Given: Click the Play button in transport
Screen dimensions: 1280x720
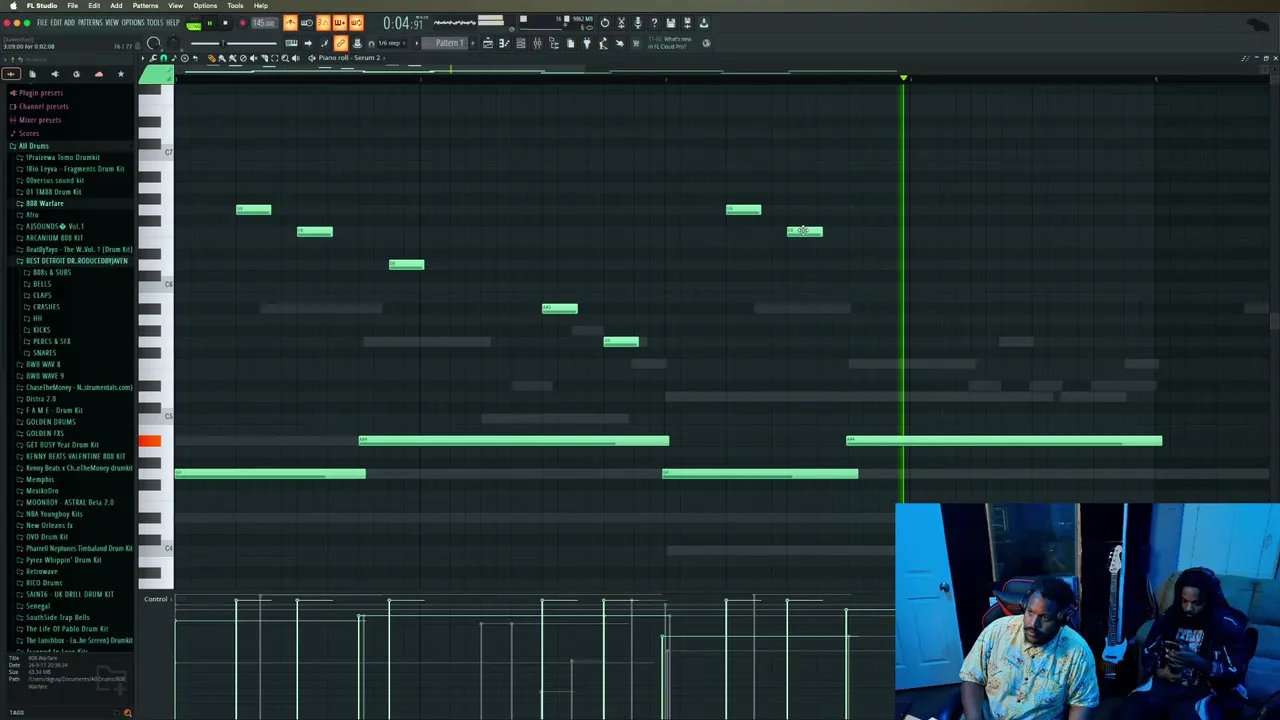Looking at the screenshot, I should point(210,23).
